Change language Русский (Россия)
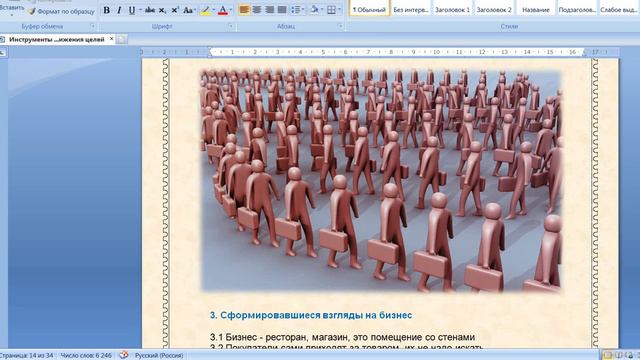Screen dimensions: 640x360 (159, 356)
